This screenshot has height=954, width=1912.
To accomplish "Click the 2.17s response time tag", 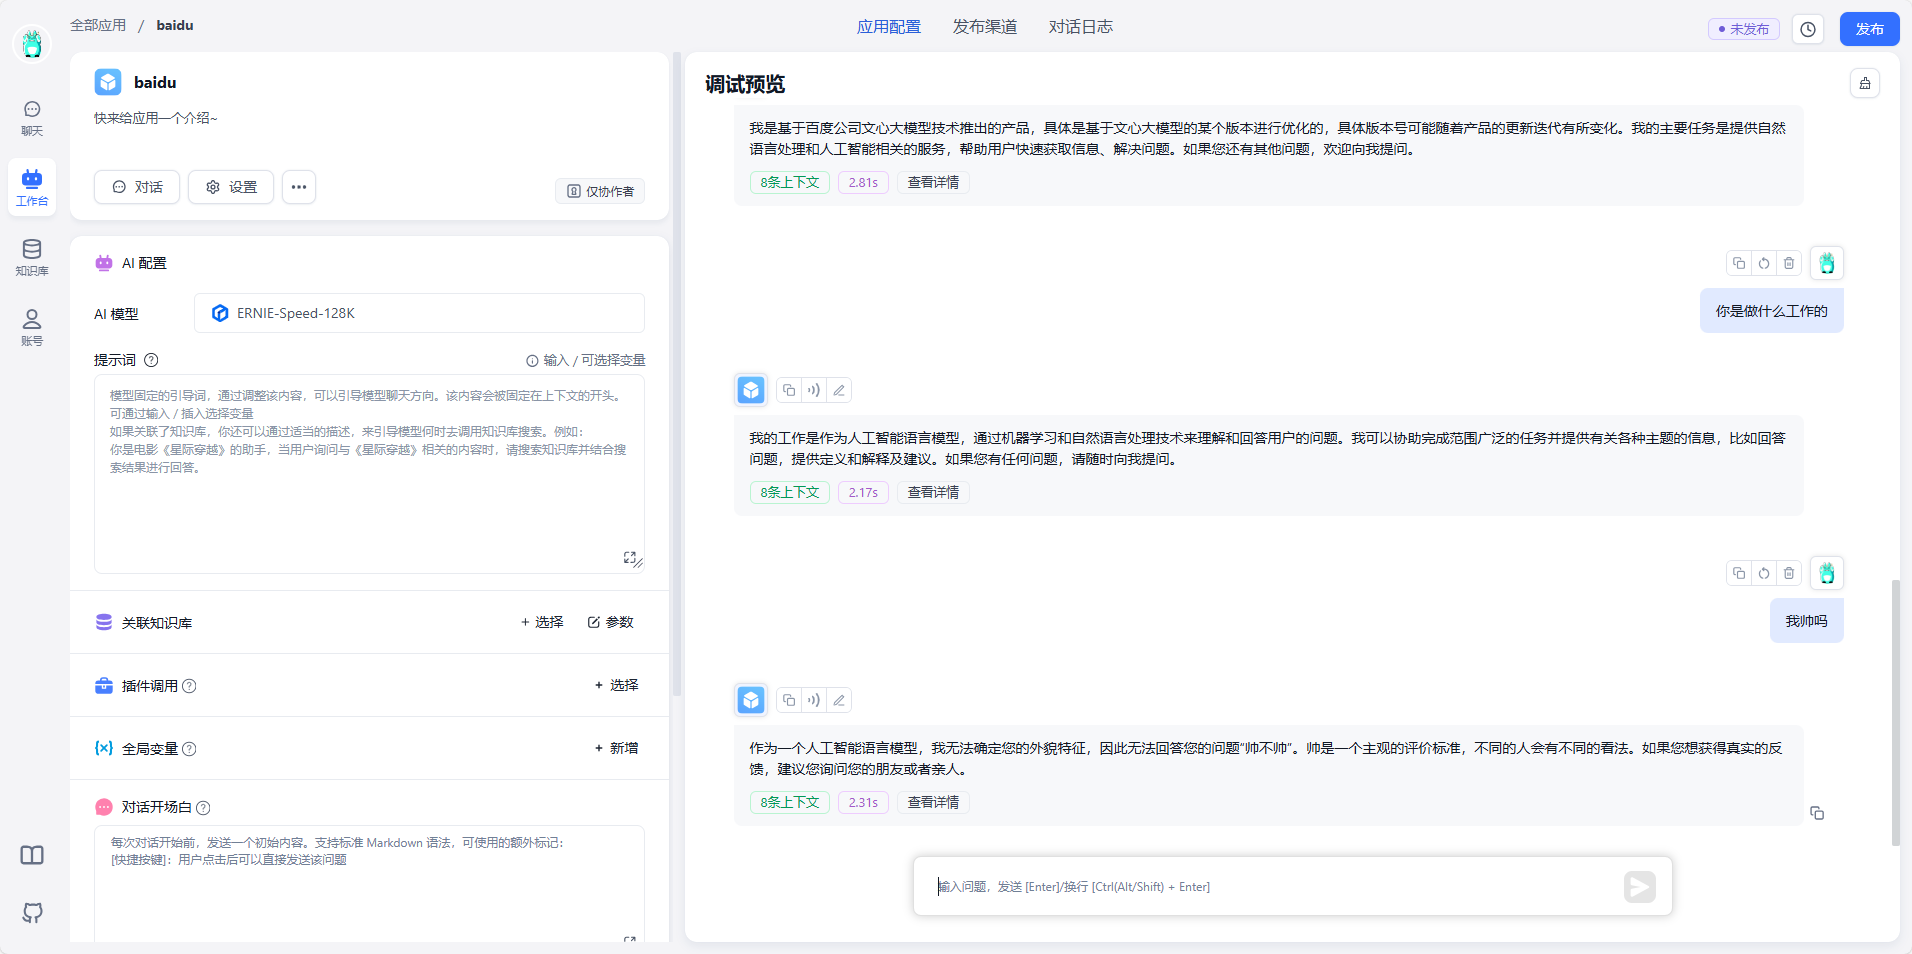I will click(863, 492).
